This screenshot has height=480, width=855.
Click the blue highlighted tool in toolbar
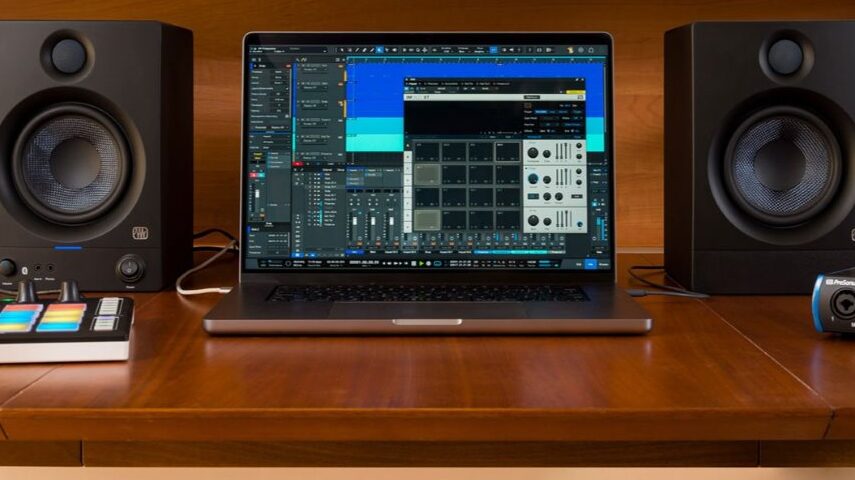pyautogui.click(x=380, y=50)
